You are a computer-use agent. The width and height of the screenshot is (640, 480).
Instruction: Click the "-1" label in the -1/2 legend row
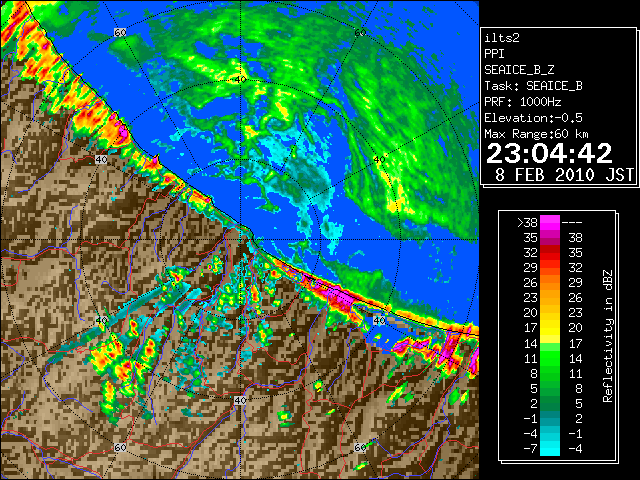click(530, 418)
